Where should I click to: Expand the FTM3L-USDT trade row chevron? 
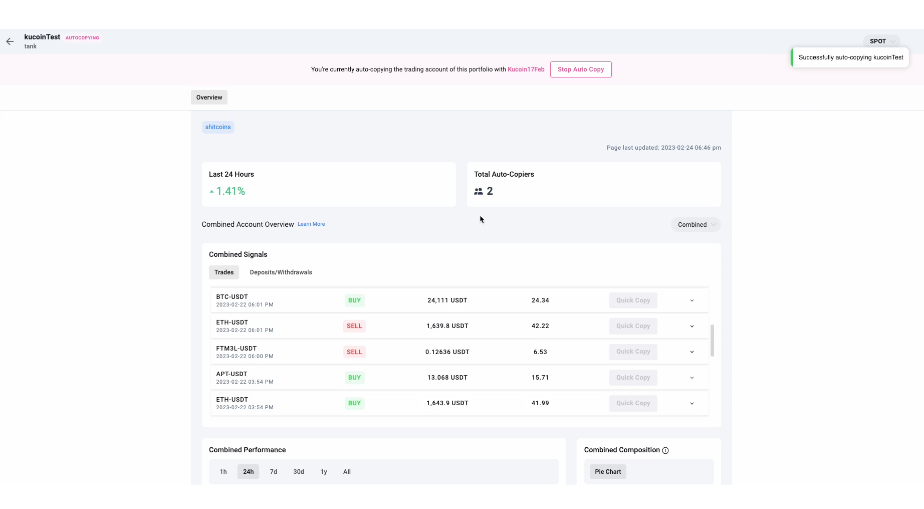691,352
